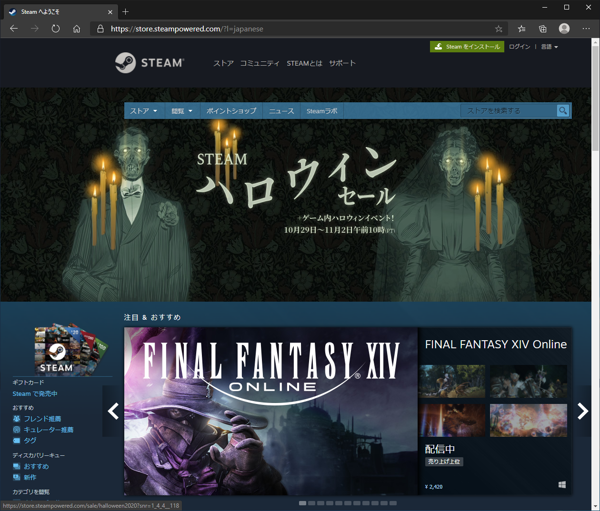Image resolution: width=600 pixels, height=511 pixels.
Task: Click the 売り上げ上位 tag on featured game
Action: pos(444,462)
